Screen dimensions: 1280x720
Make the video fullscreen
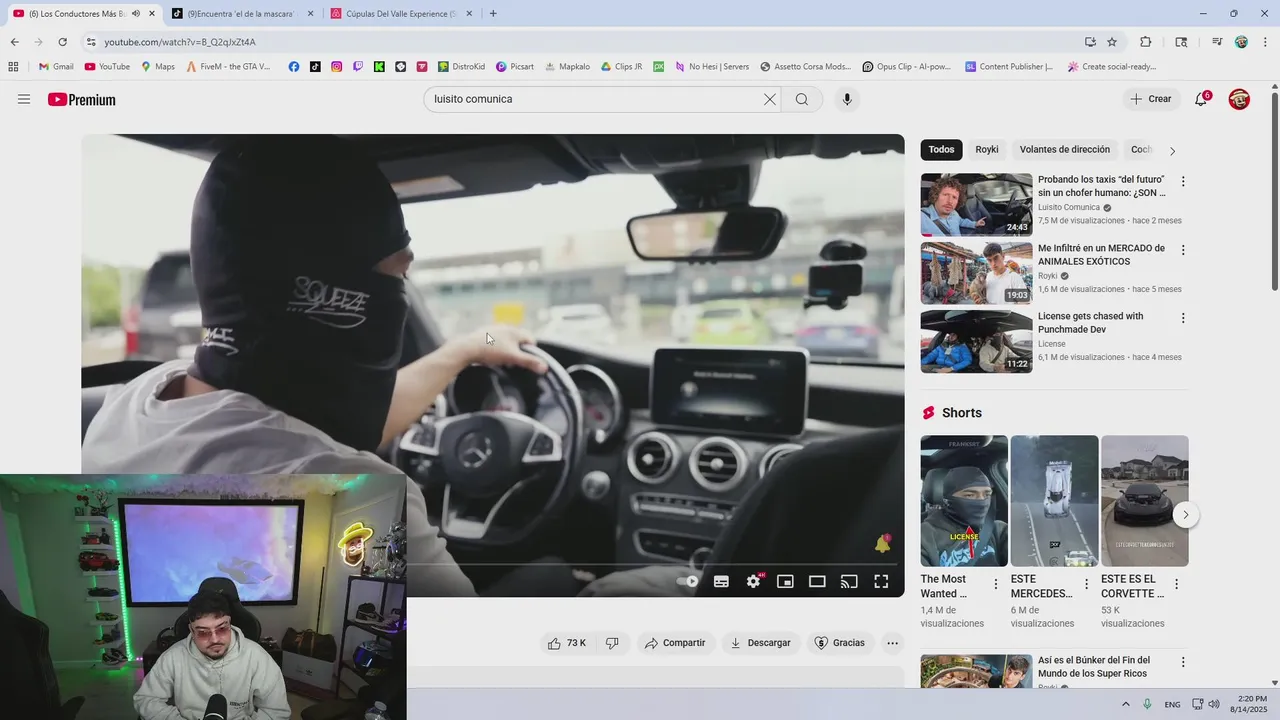tap(881, 581)
